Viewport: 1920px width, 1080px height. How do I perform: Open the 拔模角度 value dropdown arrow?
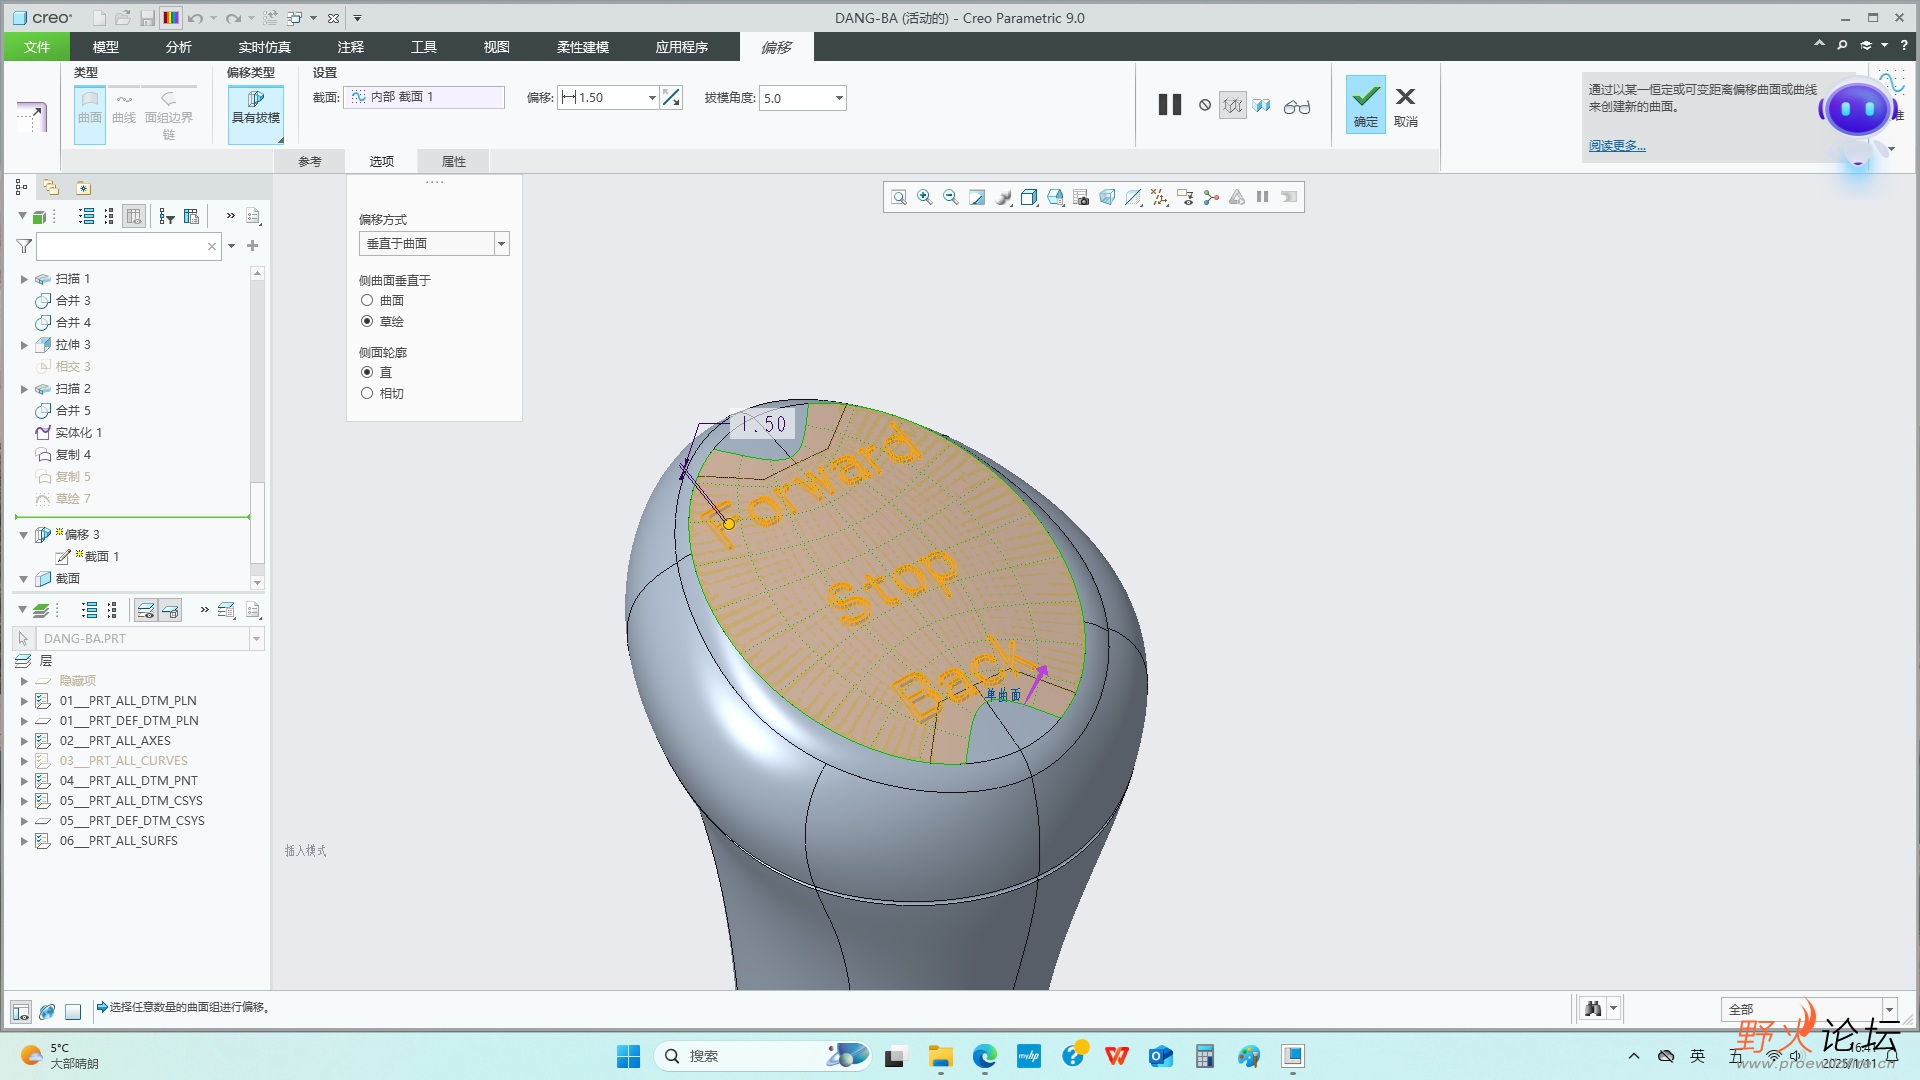(838, 97)
